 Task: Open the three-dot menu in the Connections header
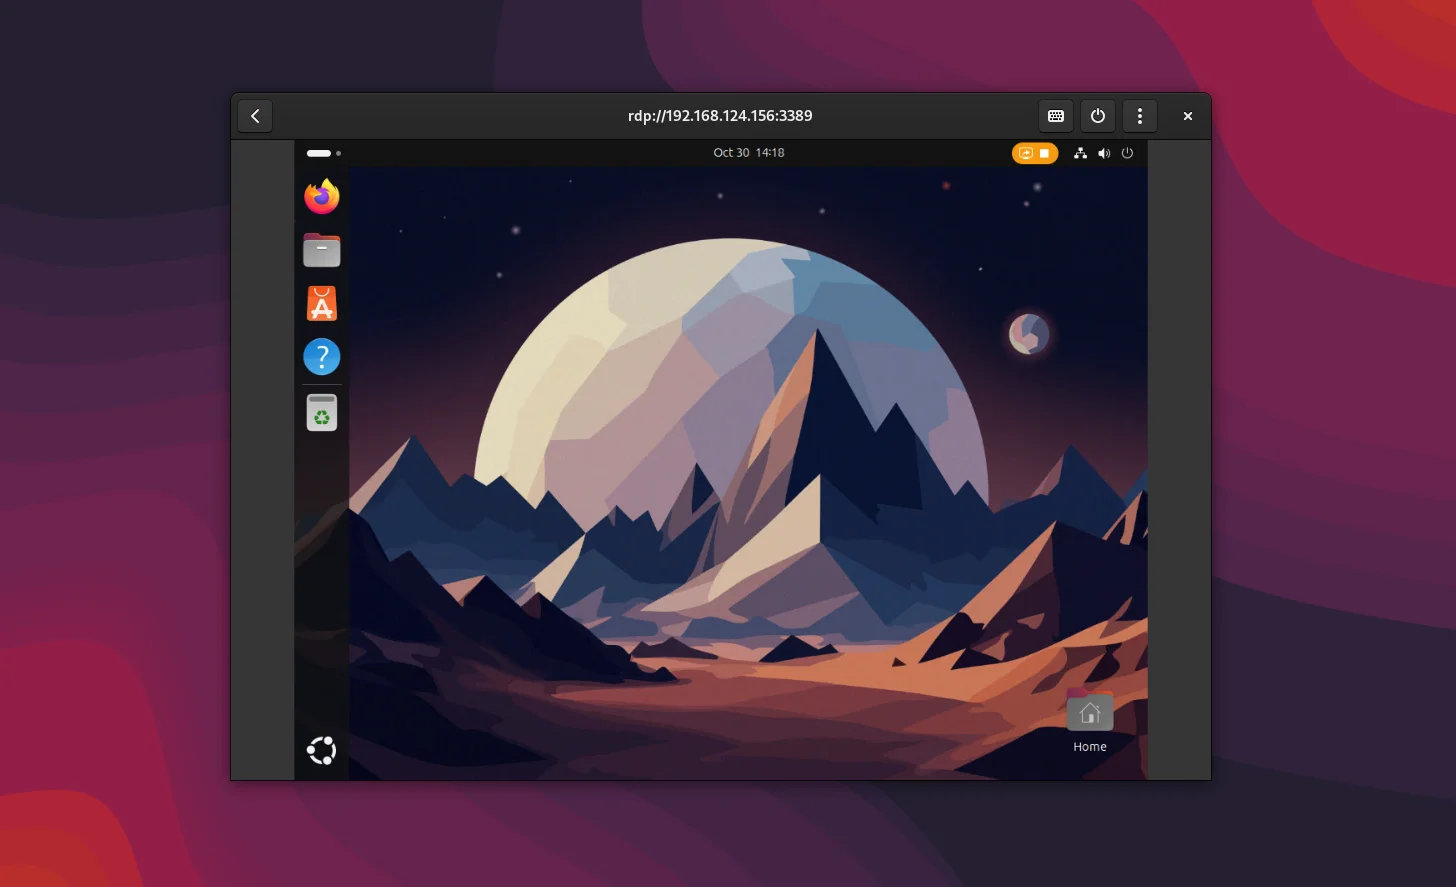coord(1140,115)
